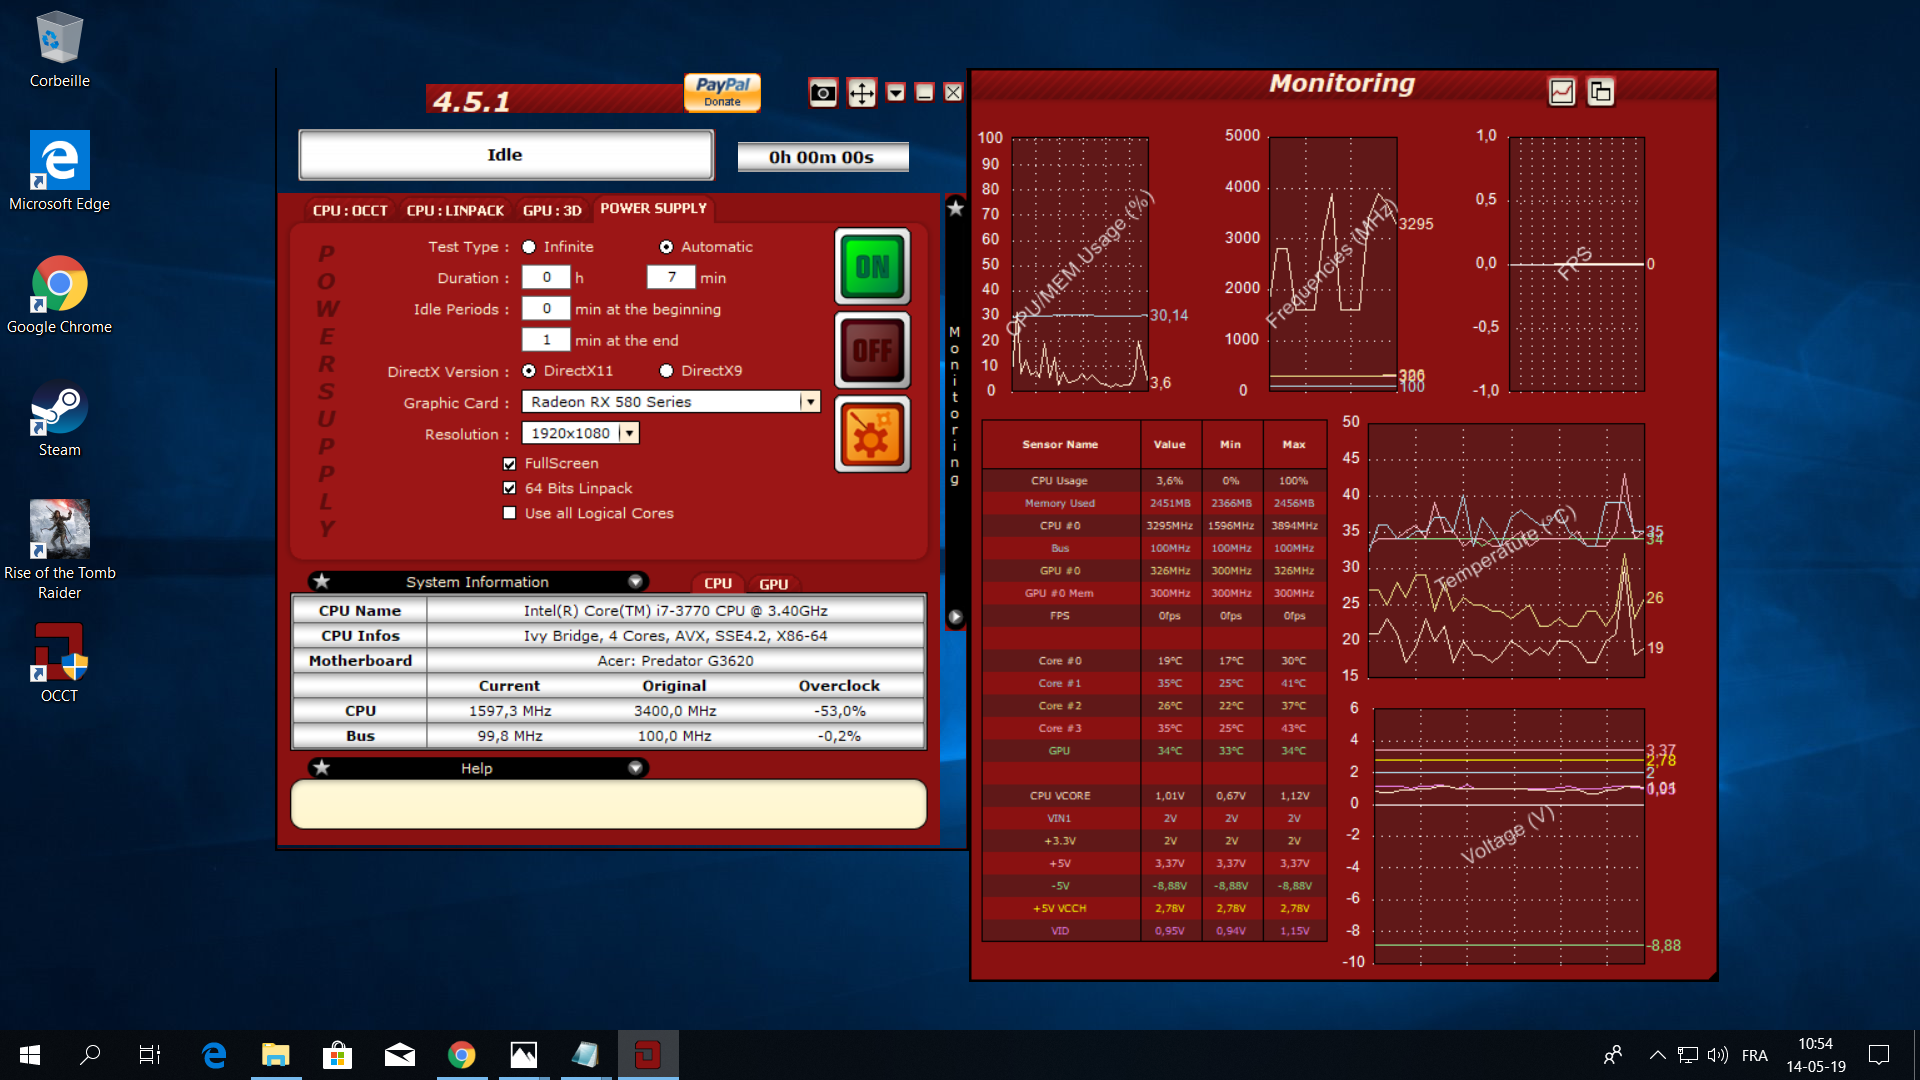Click the Duration hours field
Image resolution: width=1920 pixels, height=1080 pixels.
546,277
